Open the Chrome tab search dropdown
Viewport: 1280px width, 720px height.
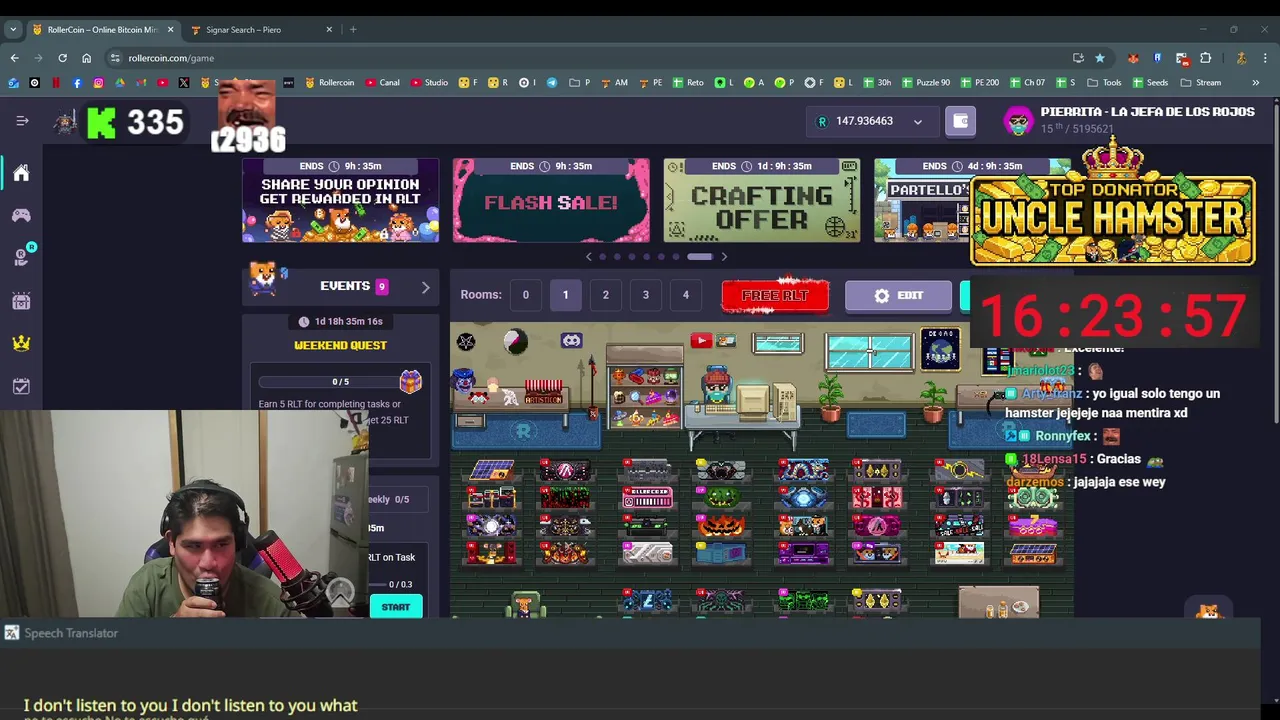click(x=13, y=29)
